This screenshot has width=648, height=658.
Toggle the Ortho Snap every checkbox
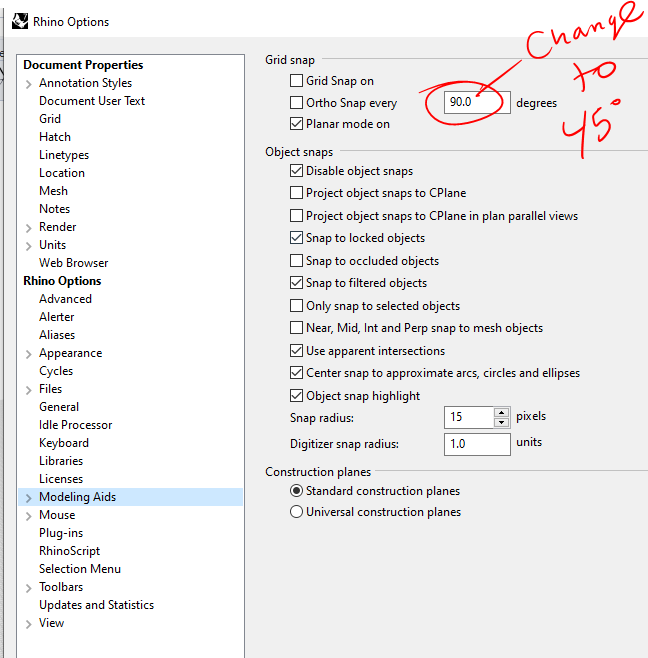[296, 102]
